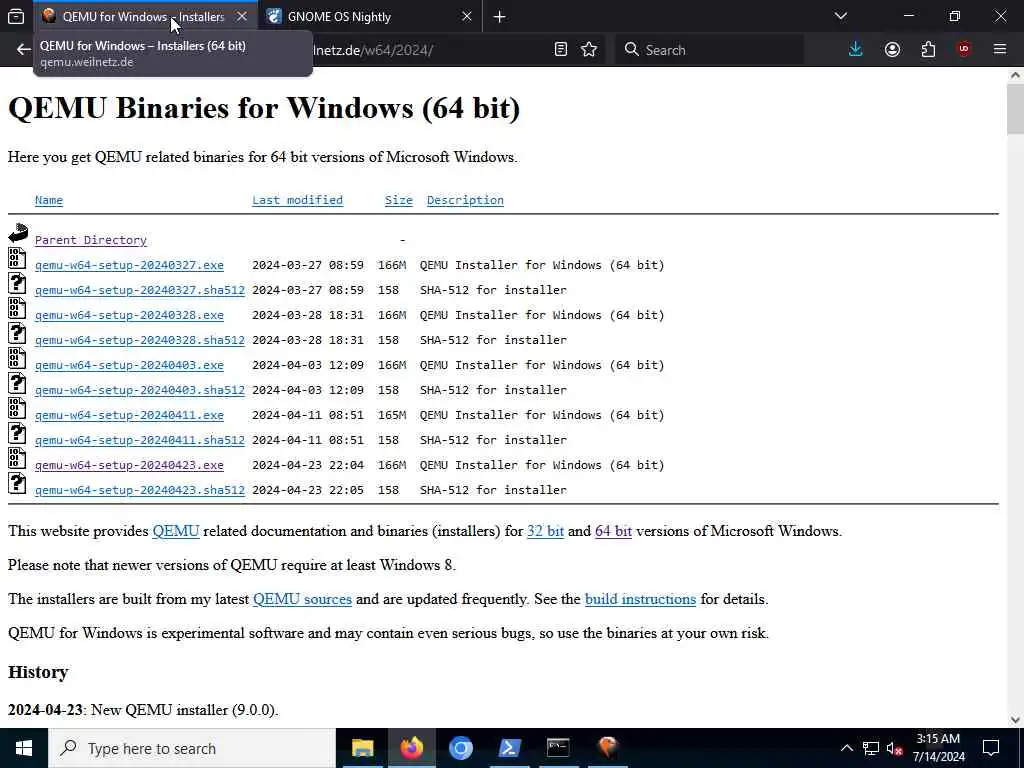Expand the list all tabs chevron
Image resolution: width=1024 pixels, height=768 pixels.
pos(841,16)
